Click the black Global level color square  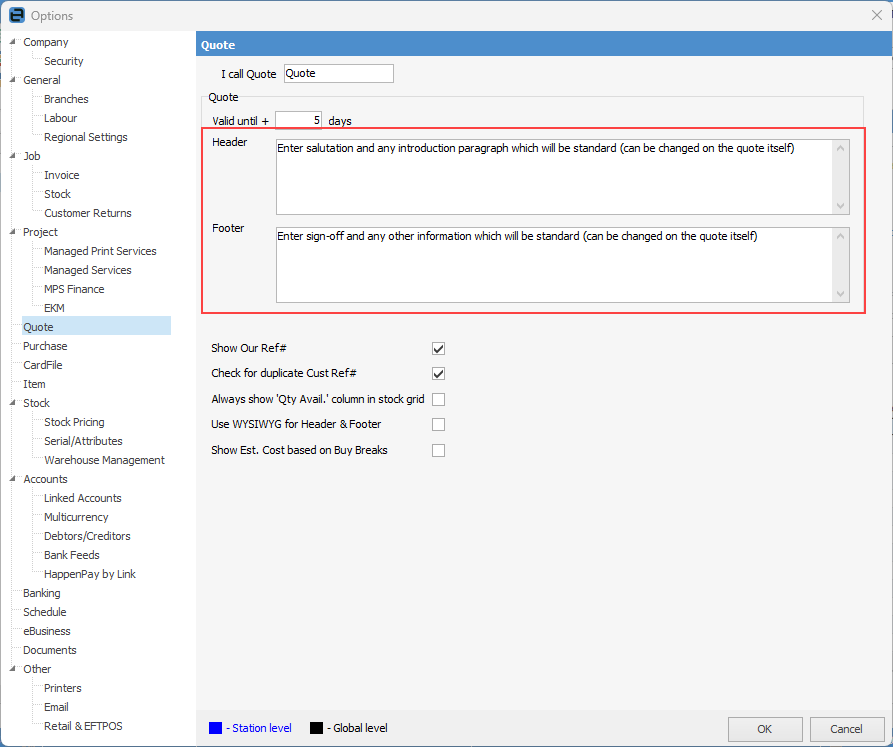[316, 728]
